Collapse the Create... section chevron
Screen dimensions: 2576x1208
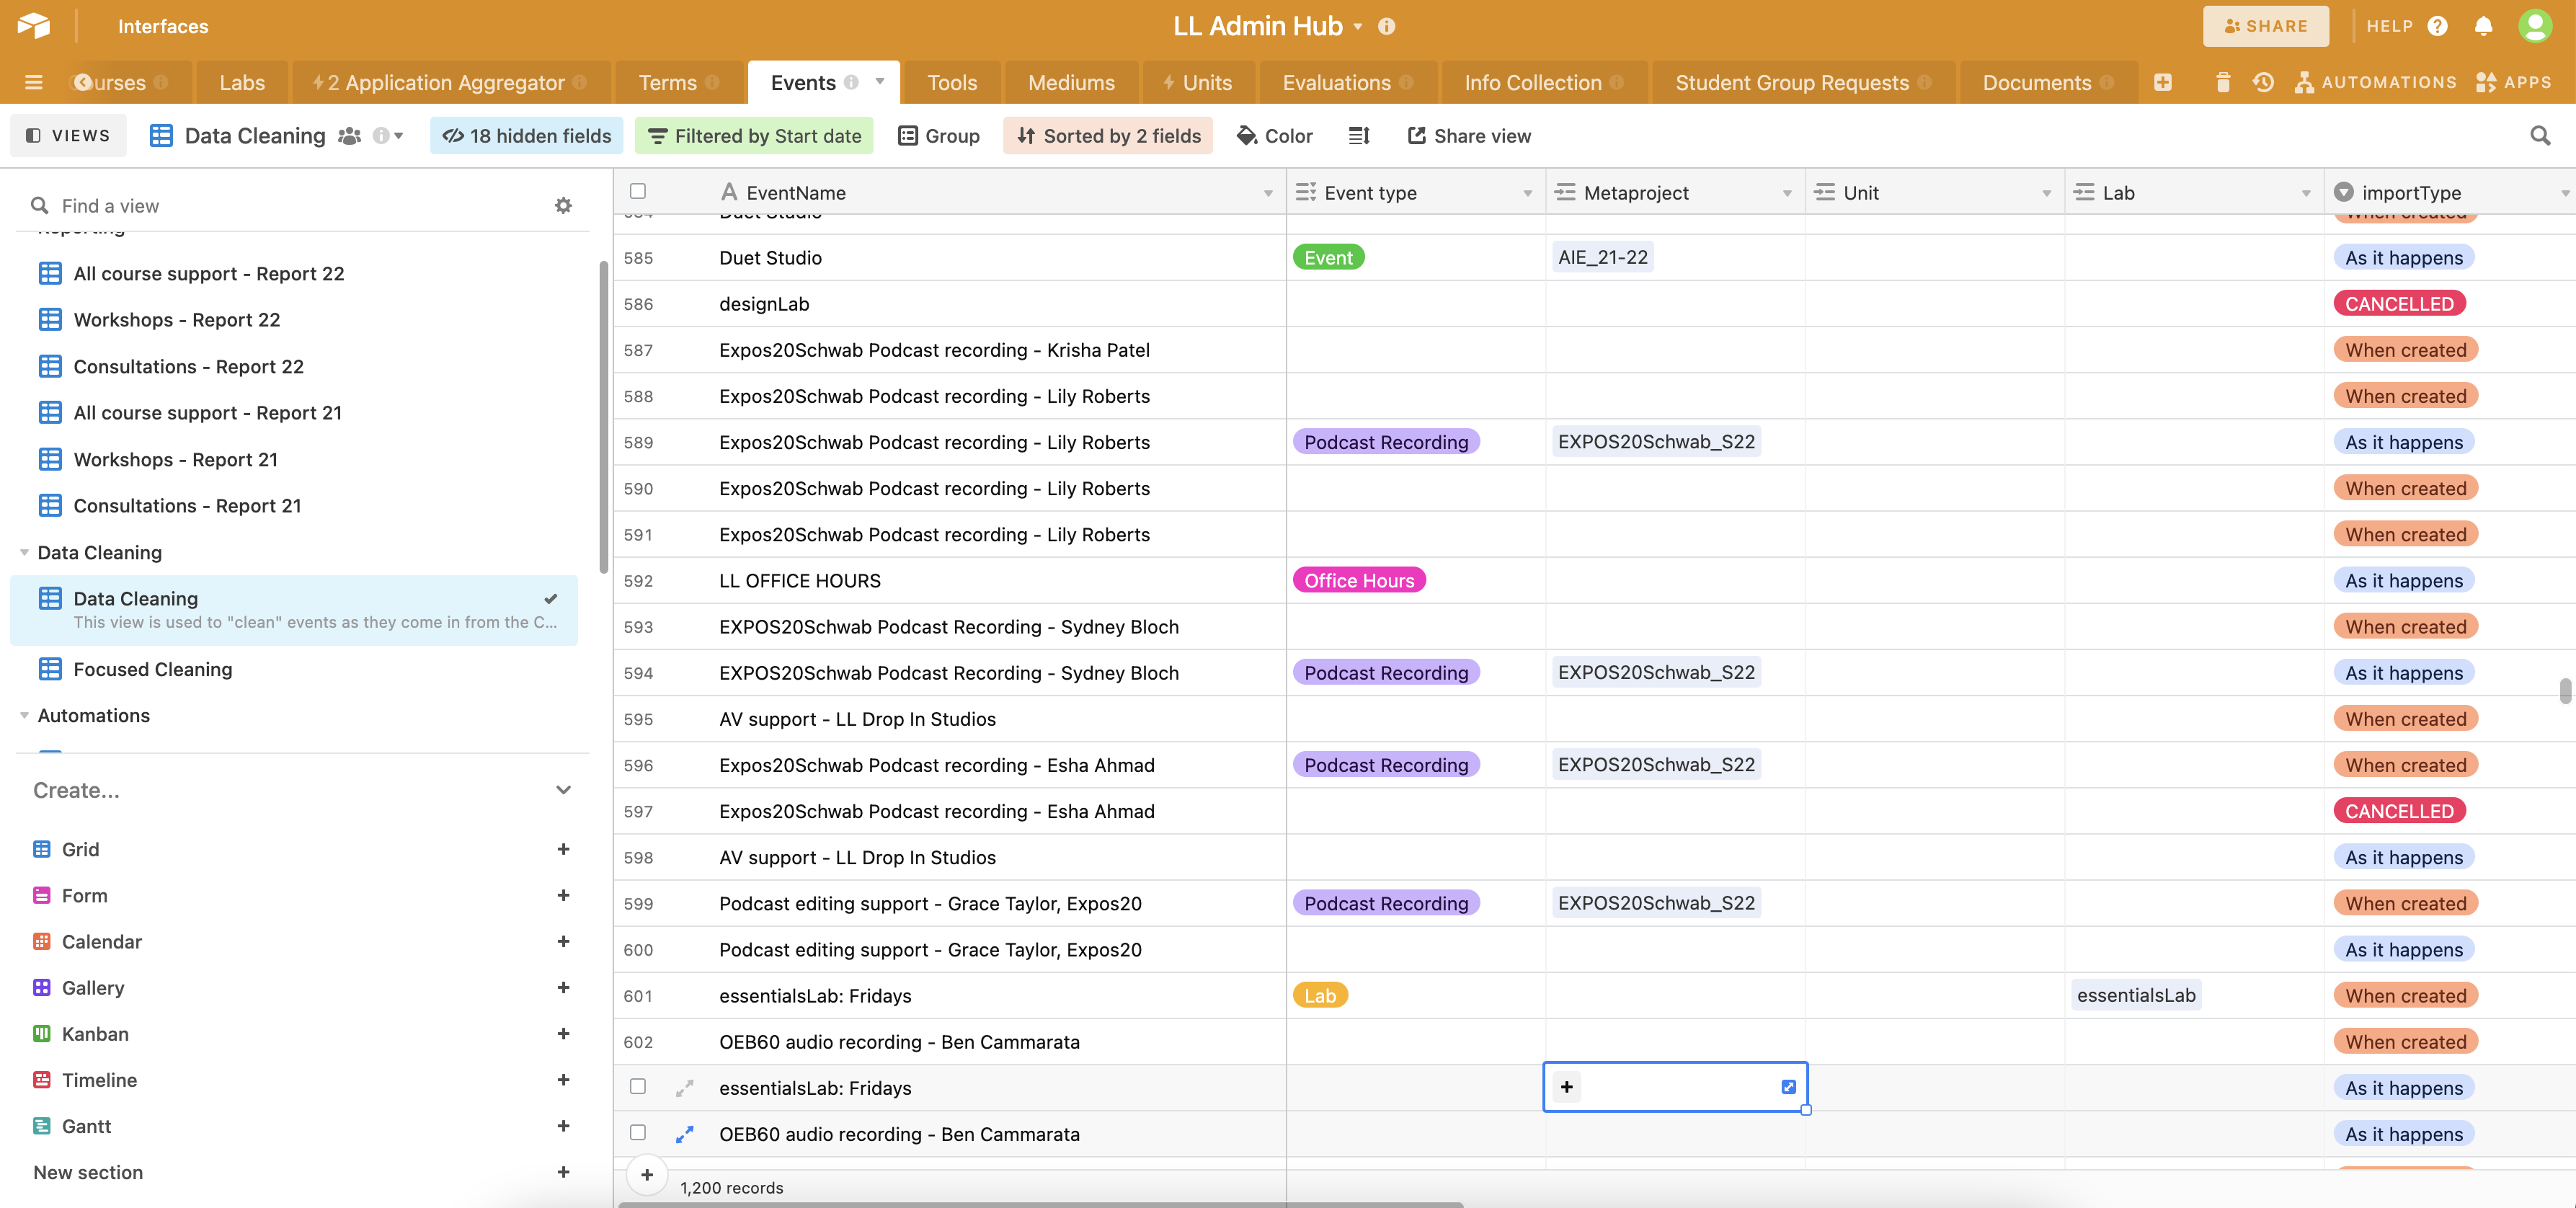[x=563, y=790]
